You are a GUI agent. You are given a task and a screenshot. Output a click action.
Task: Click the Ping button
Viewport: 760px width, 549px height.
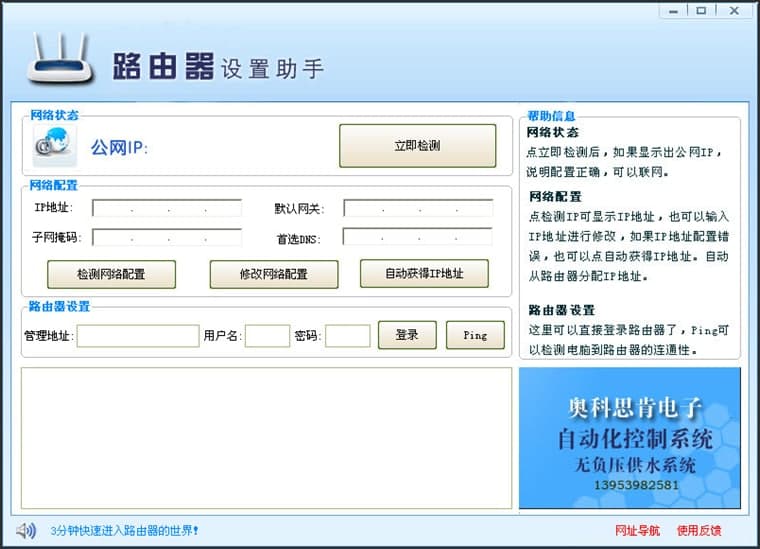475,335
